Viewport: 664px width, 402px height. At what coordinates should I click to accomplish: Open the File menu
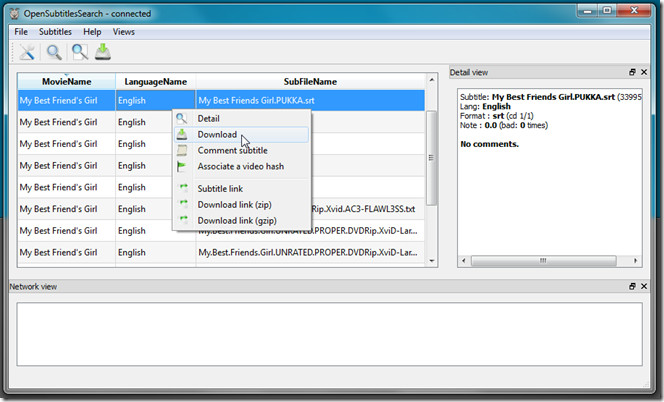[x=21, y=32]
